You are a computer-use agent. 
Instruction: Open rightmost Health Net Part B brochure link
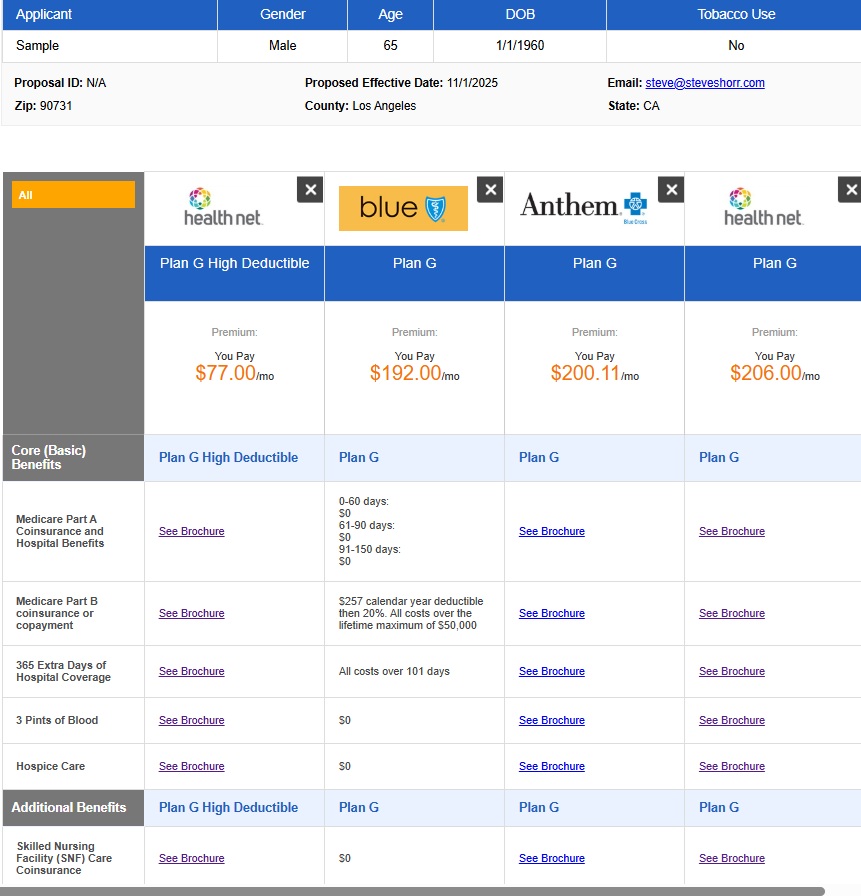click(x=731, y=614)
